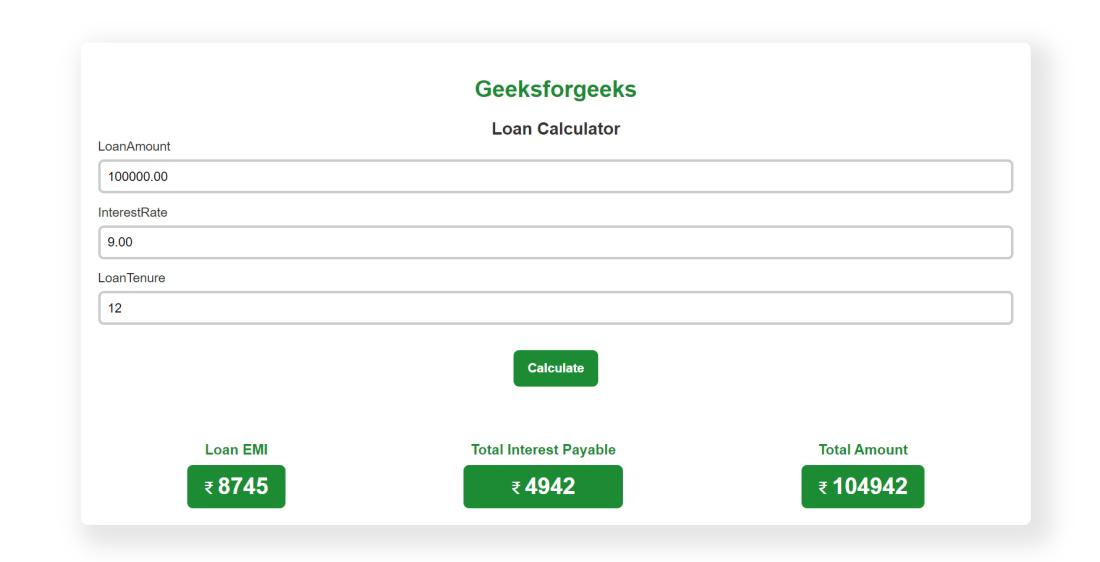Click the Loan EMI heading
This screenshot has height=562, width=1100.
(x=236, y=450)
